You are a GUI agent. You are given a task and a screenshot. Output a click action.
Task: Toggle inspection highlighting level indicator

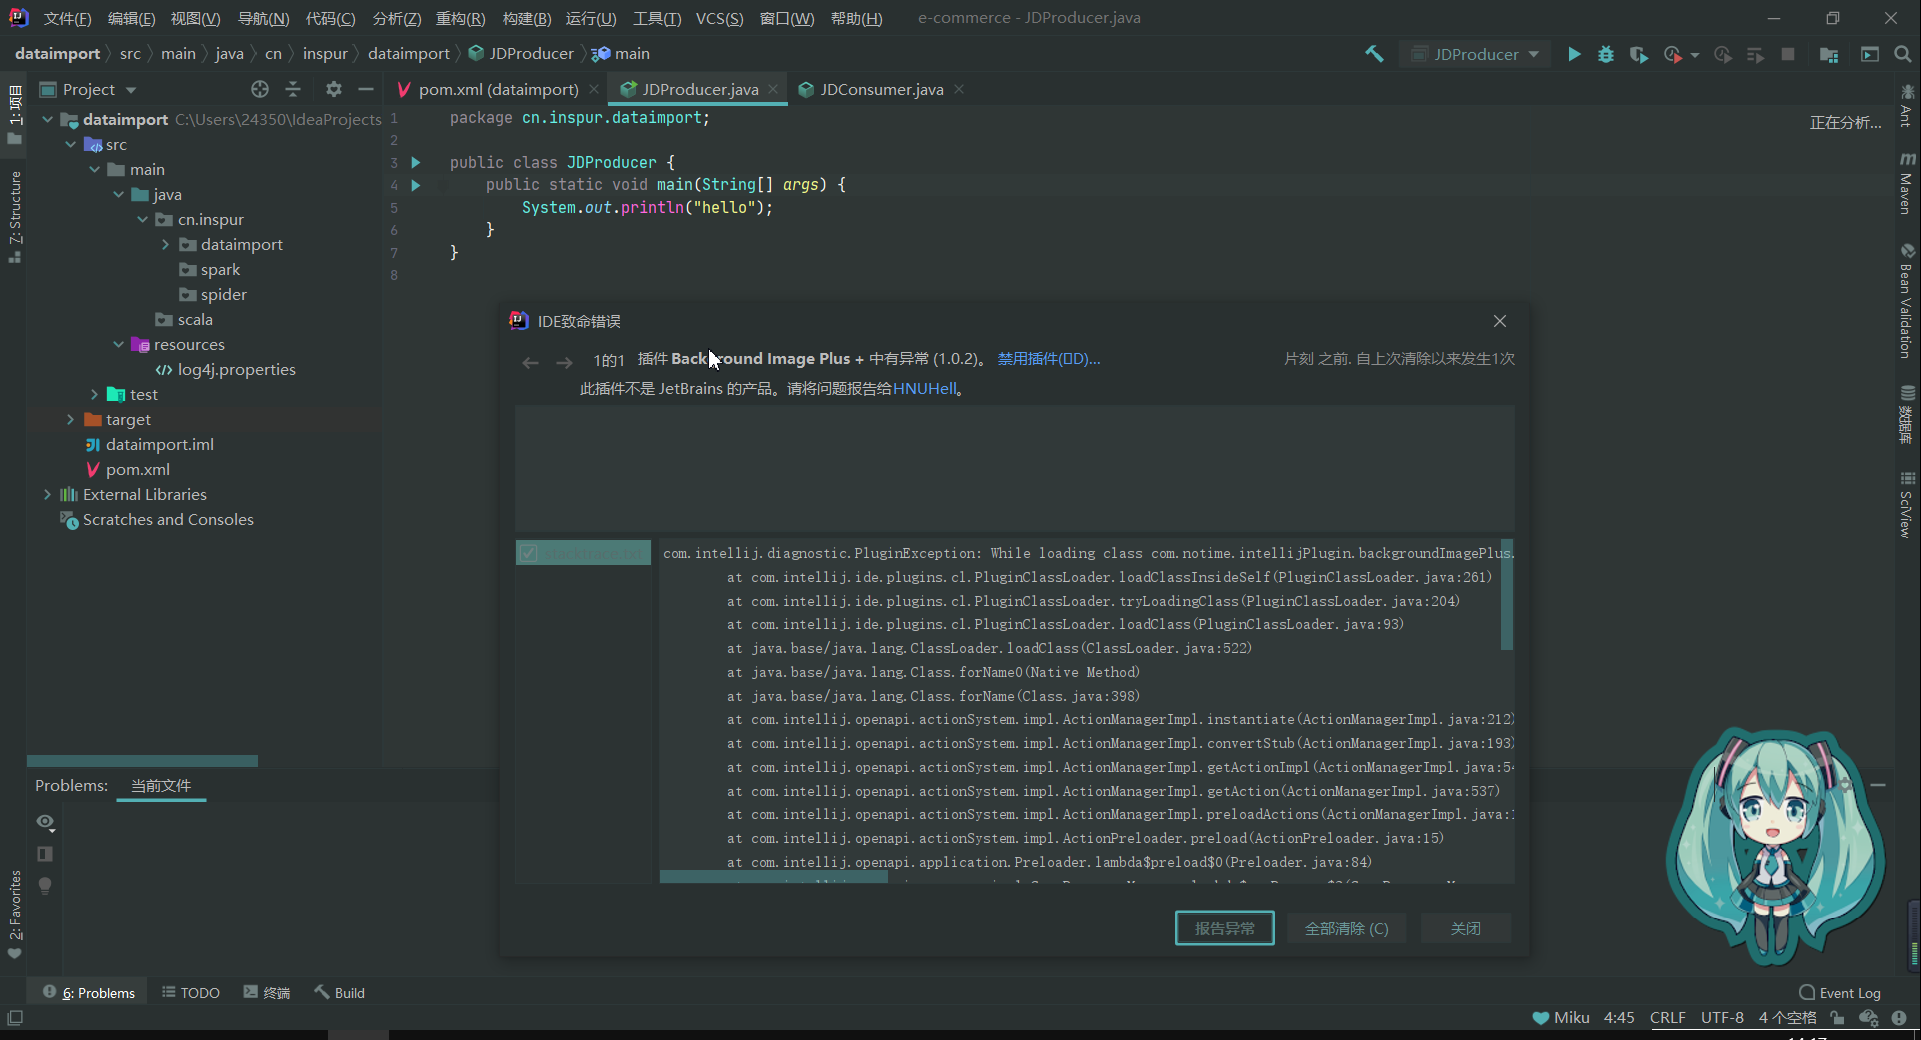coord(1899,1019)
